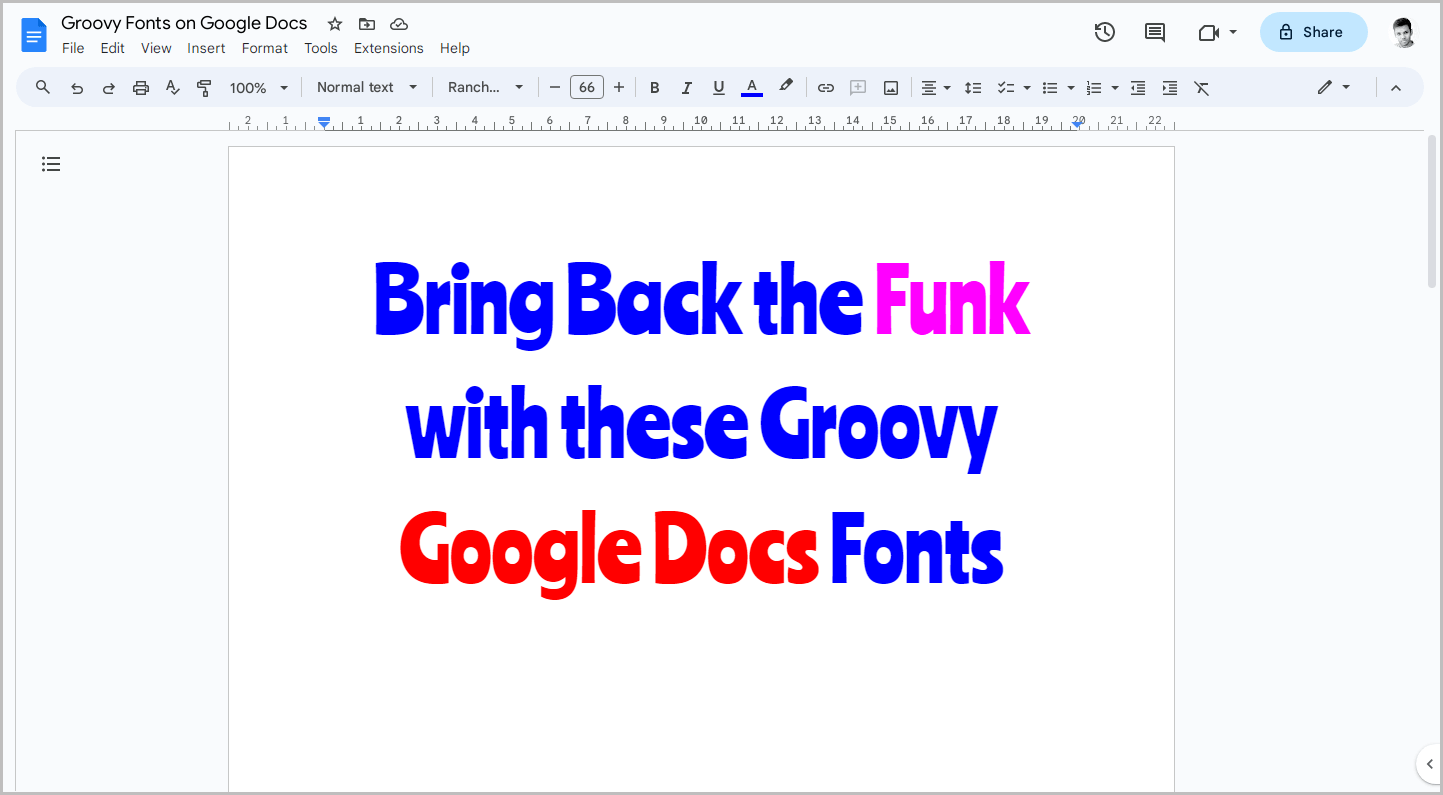Clear formatting from selected text

tap(1201, 87)
